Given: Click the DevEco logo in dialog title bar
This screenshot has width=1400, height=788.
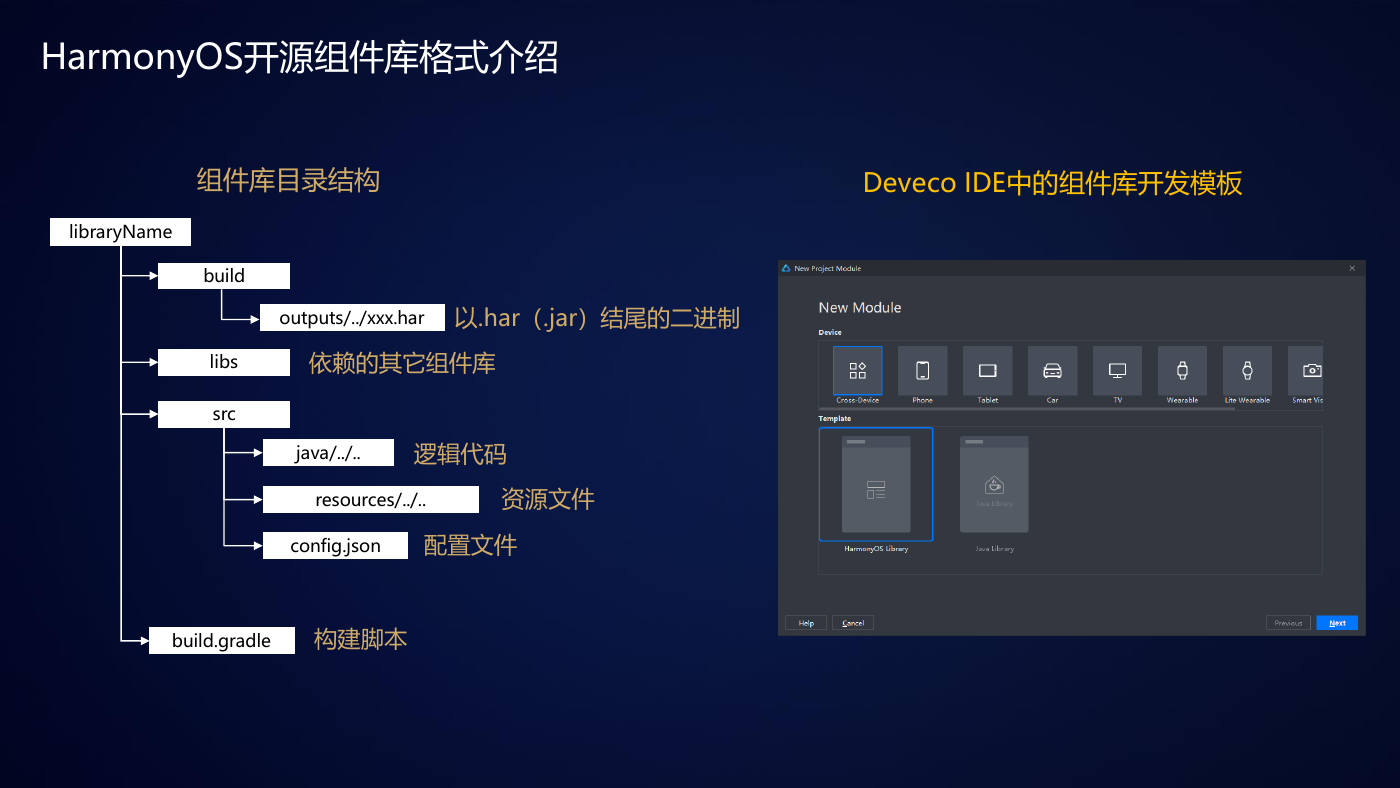Looking at the screenshot, I should click(787, 268).
